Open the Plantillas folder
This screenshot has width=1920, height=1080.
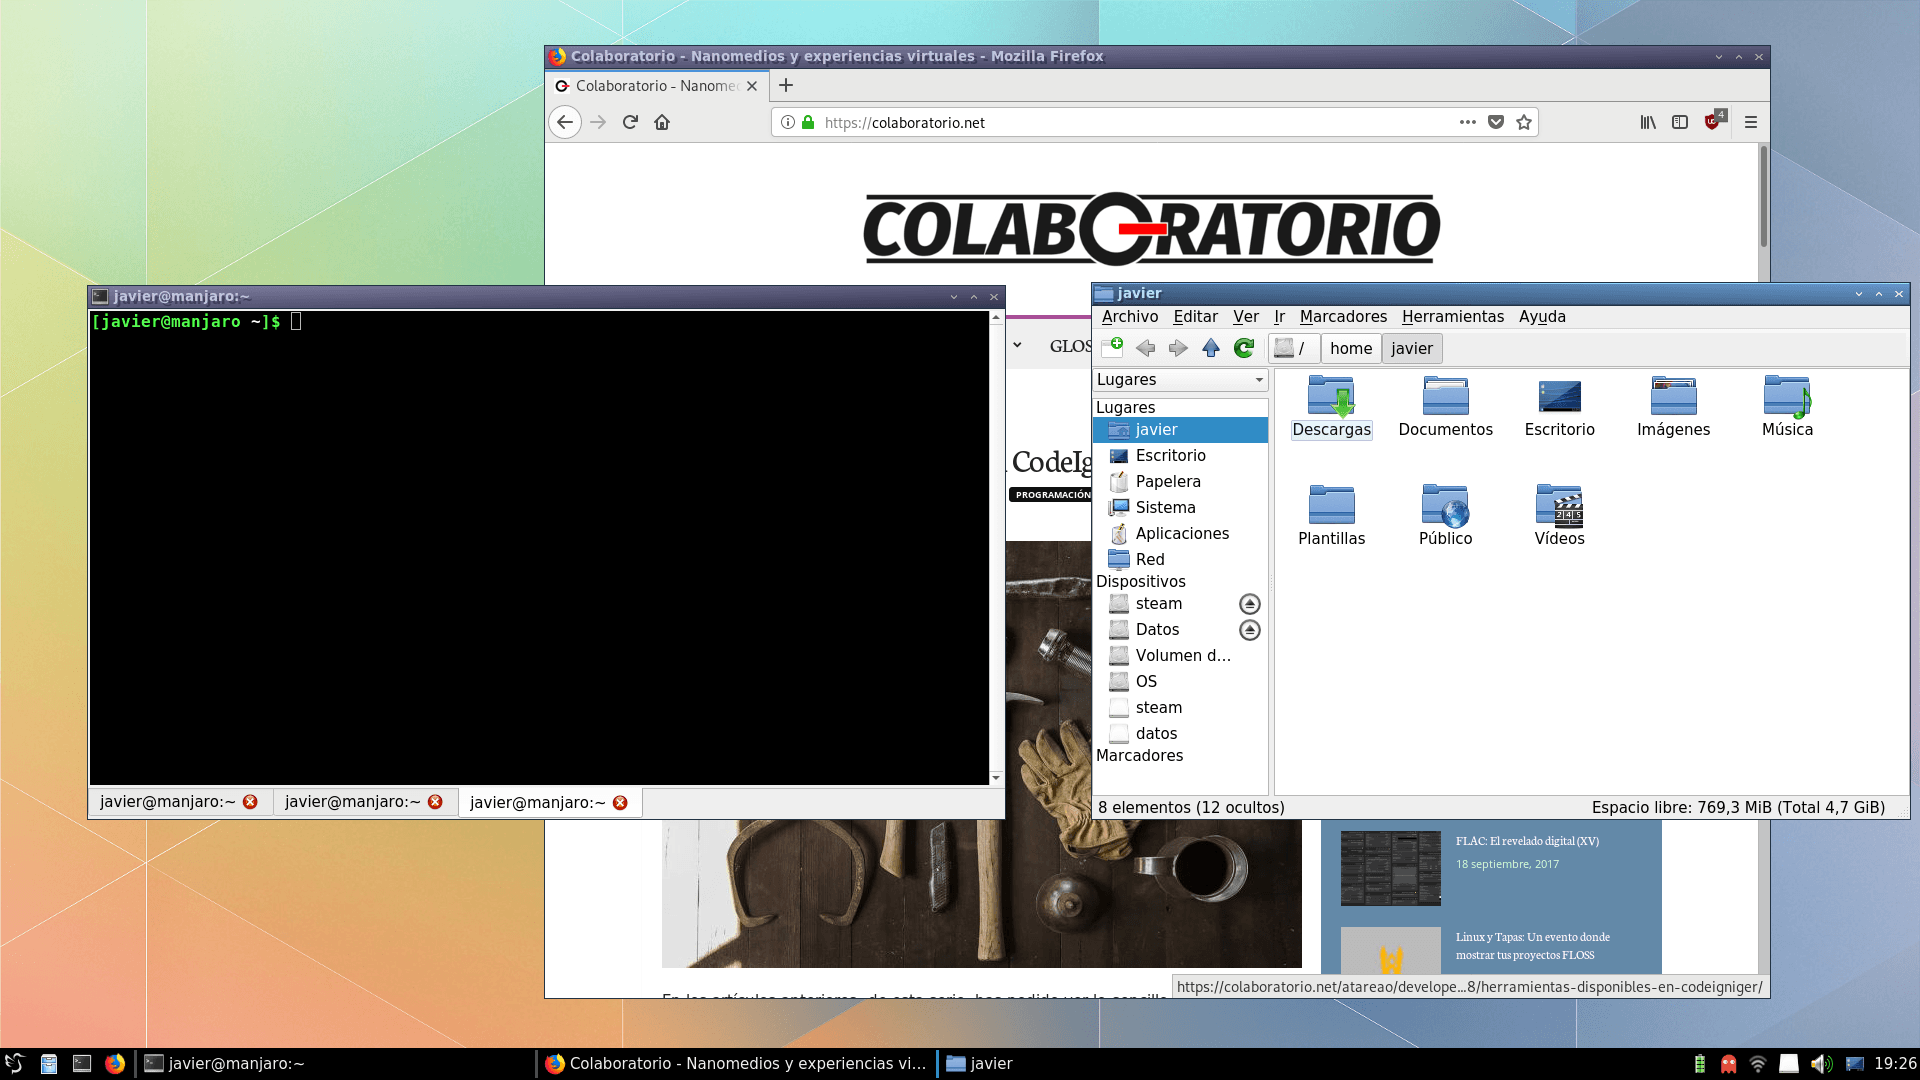pyautogui.click(x=1331, y=516)
